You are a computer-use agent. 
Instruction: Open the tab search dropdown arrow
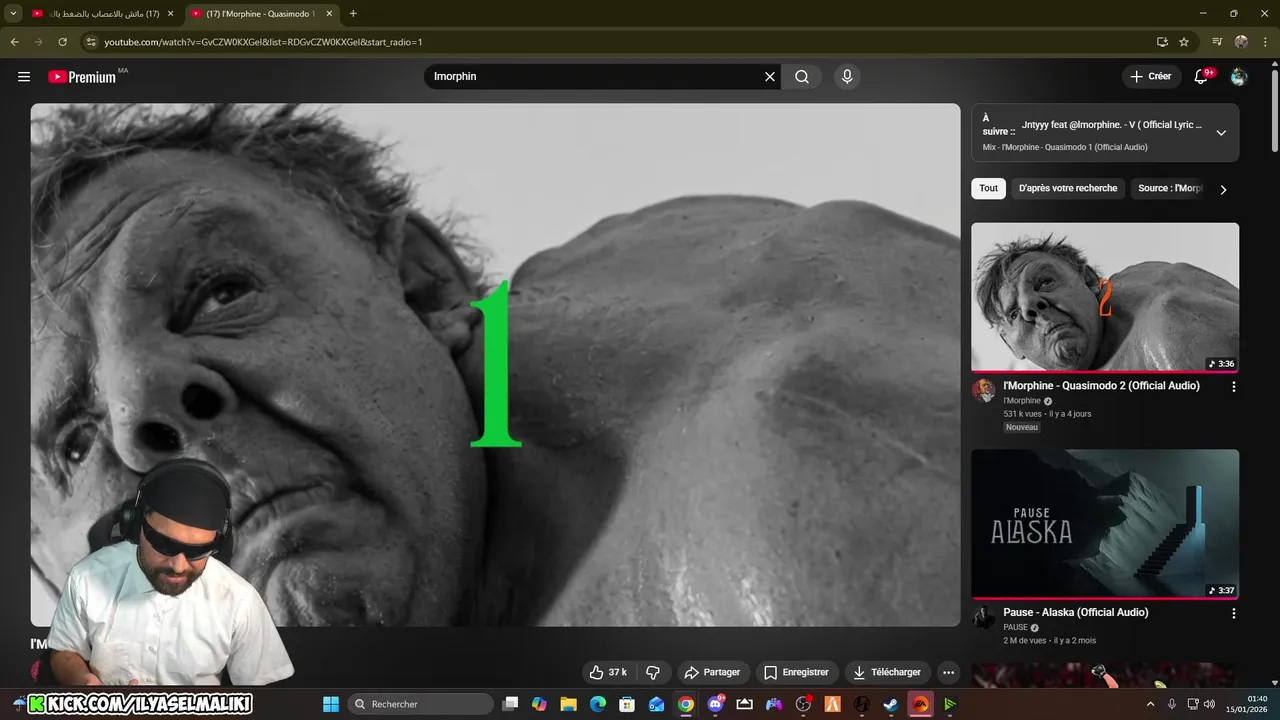(x=13, y=14)
